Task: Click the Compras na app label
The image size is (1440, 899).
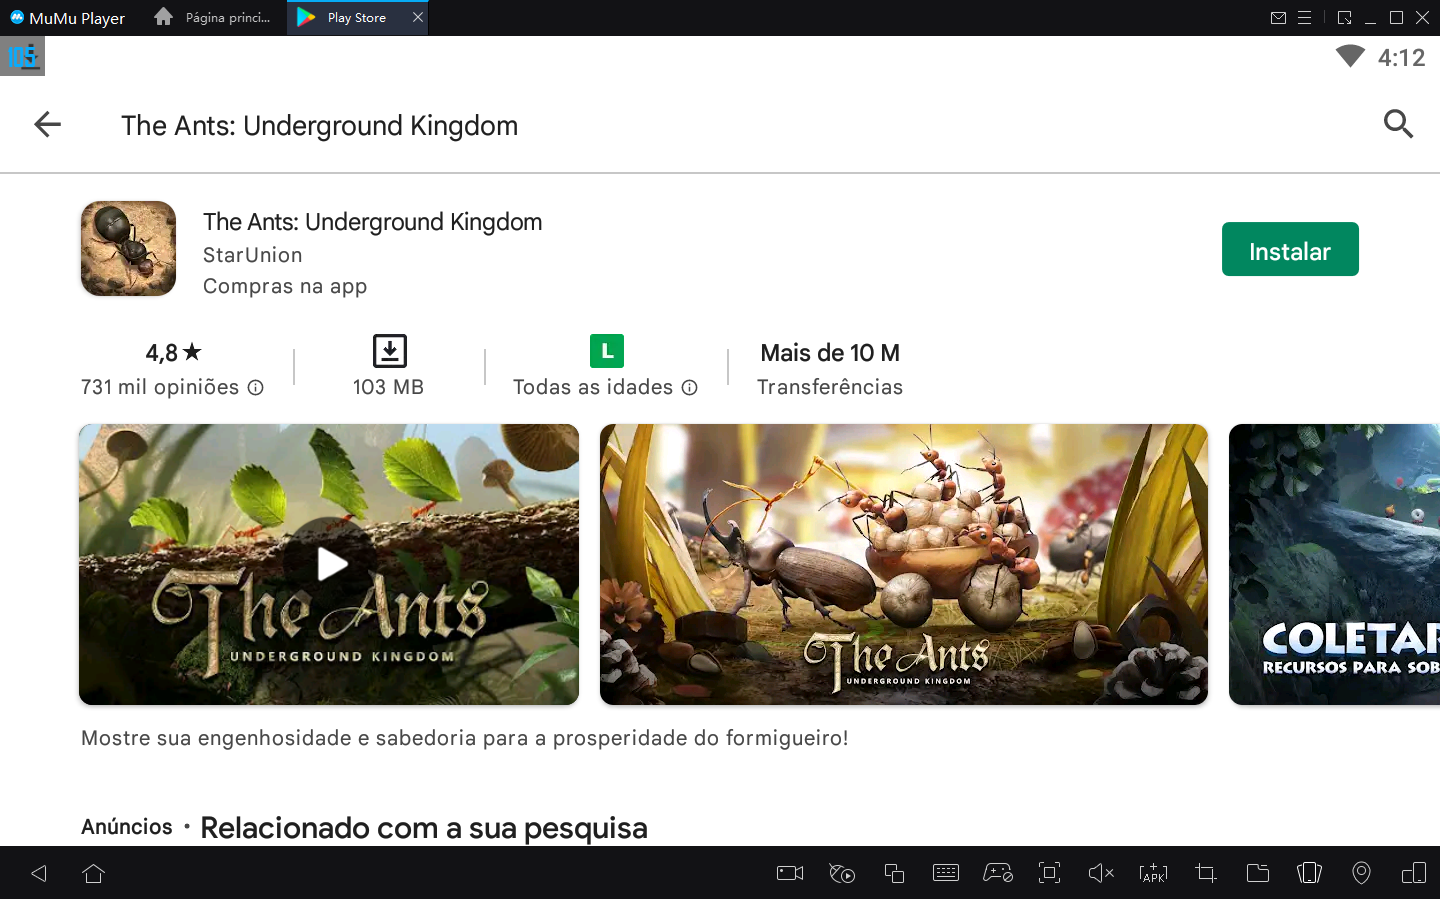Action: point(285,286)
